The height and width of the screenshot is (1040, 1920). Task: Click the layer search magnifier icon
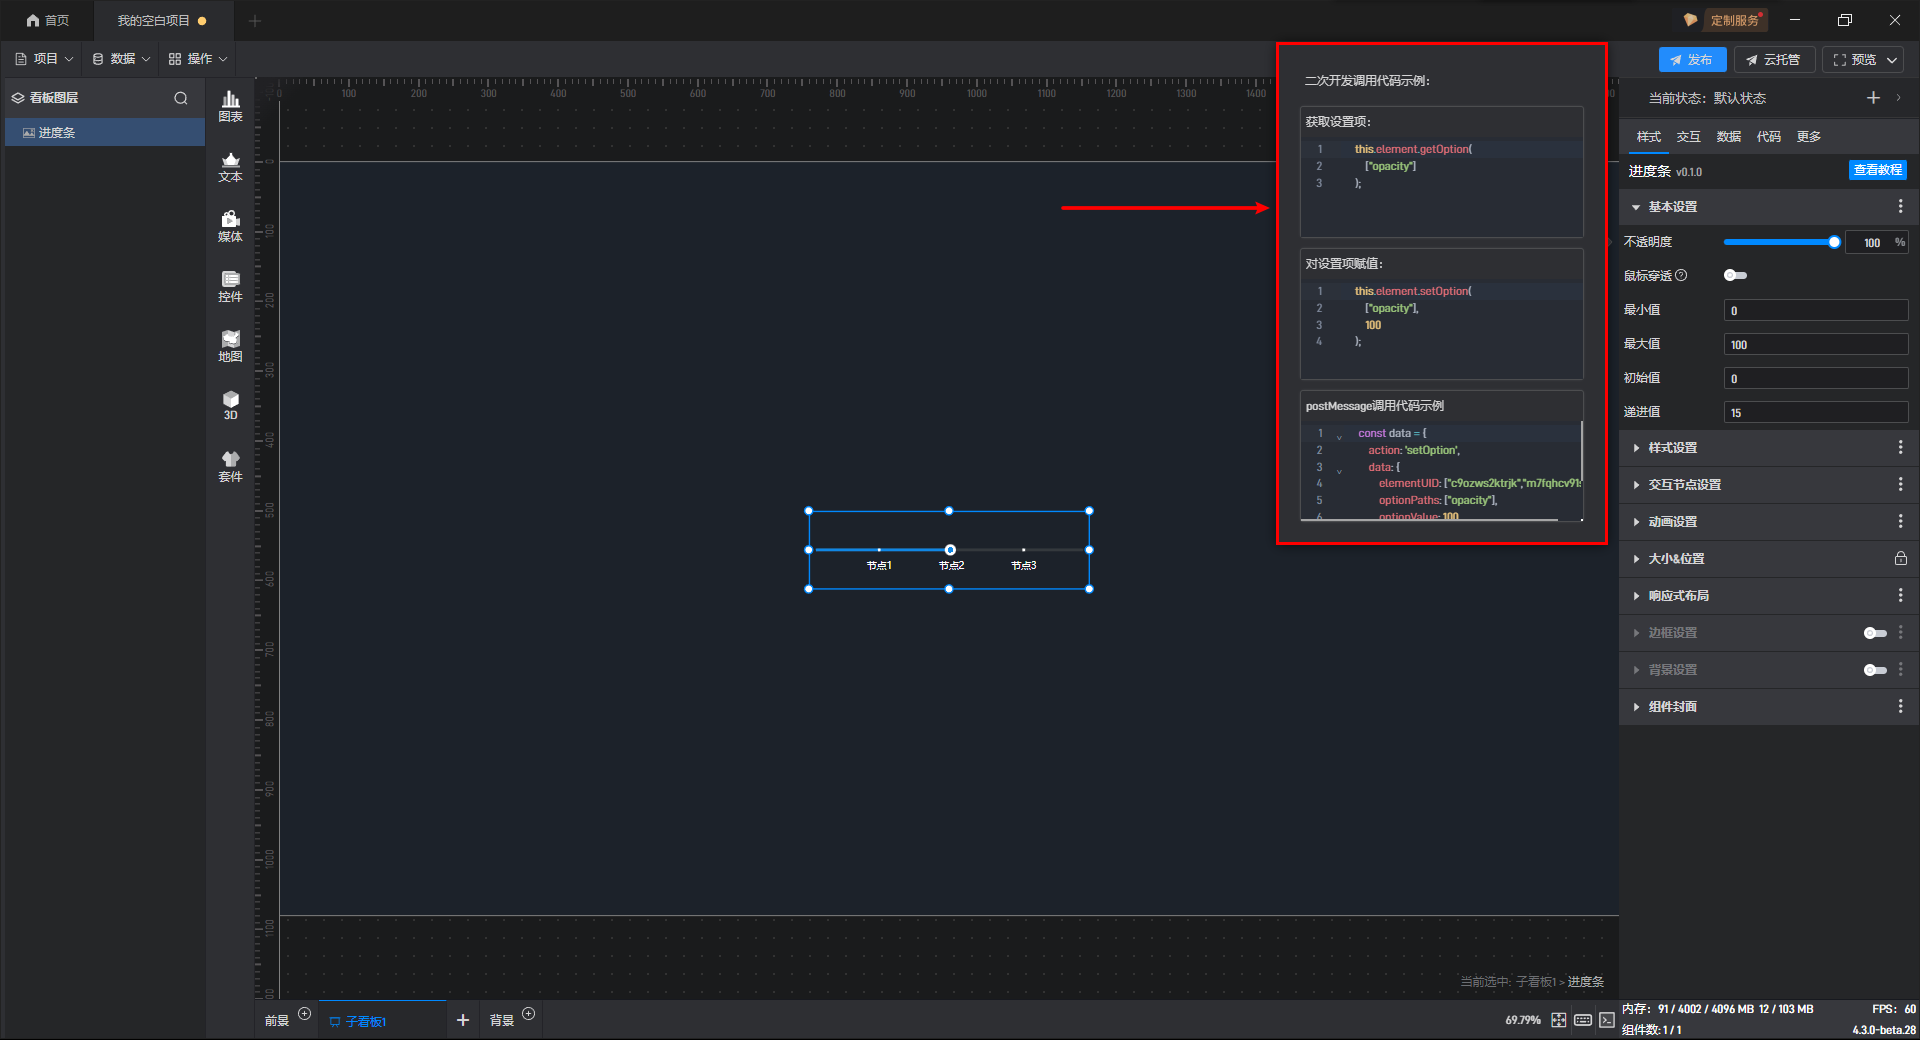[181, 98]
